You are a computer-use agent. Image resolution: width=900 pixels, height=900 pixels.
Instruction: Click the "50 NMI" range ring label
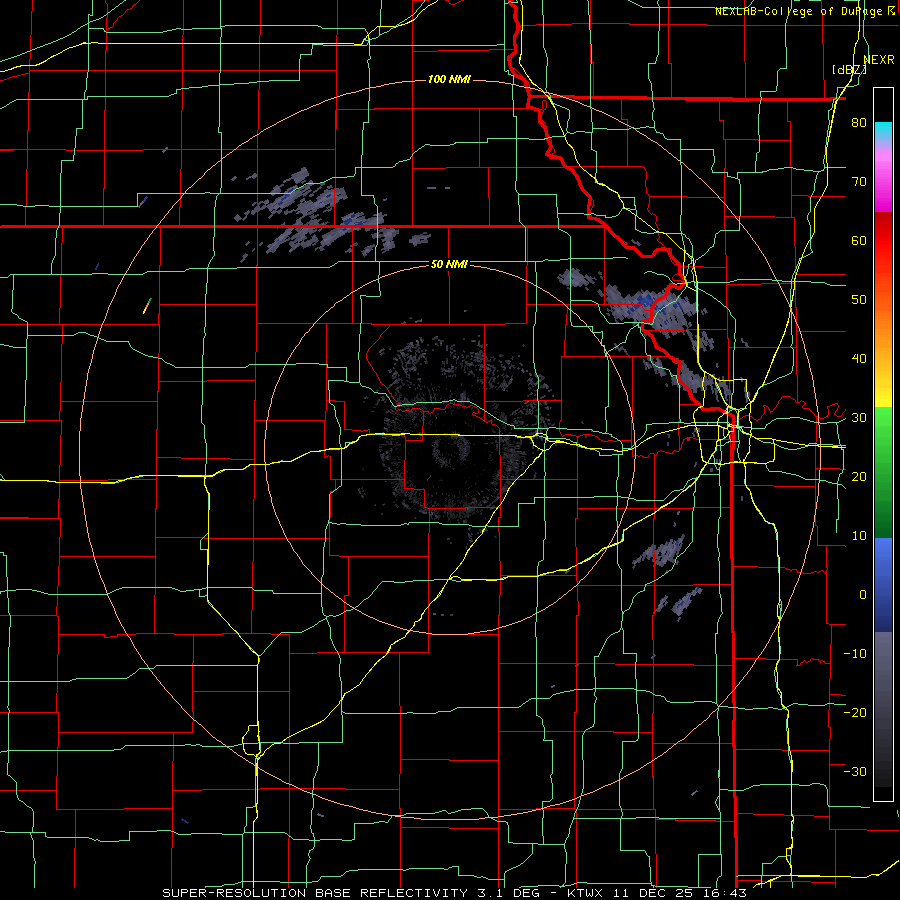click(x=449, y=265)
